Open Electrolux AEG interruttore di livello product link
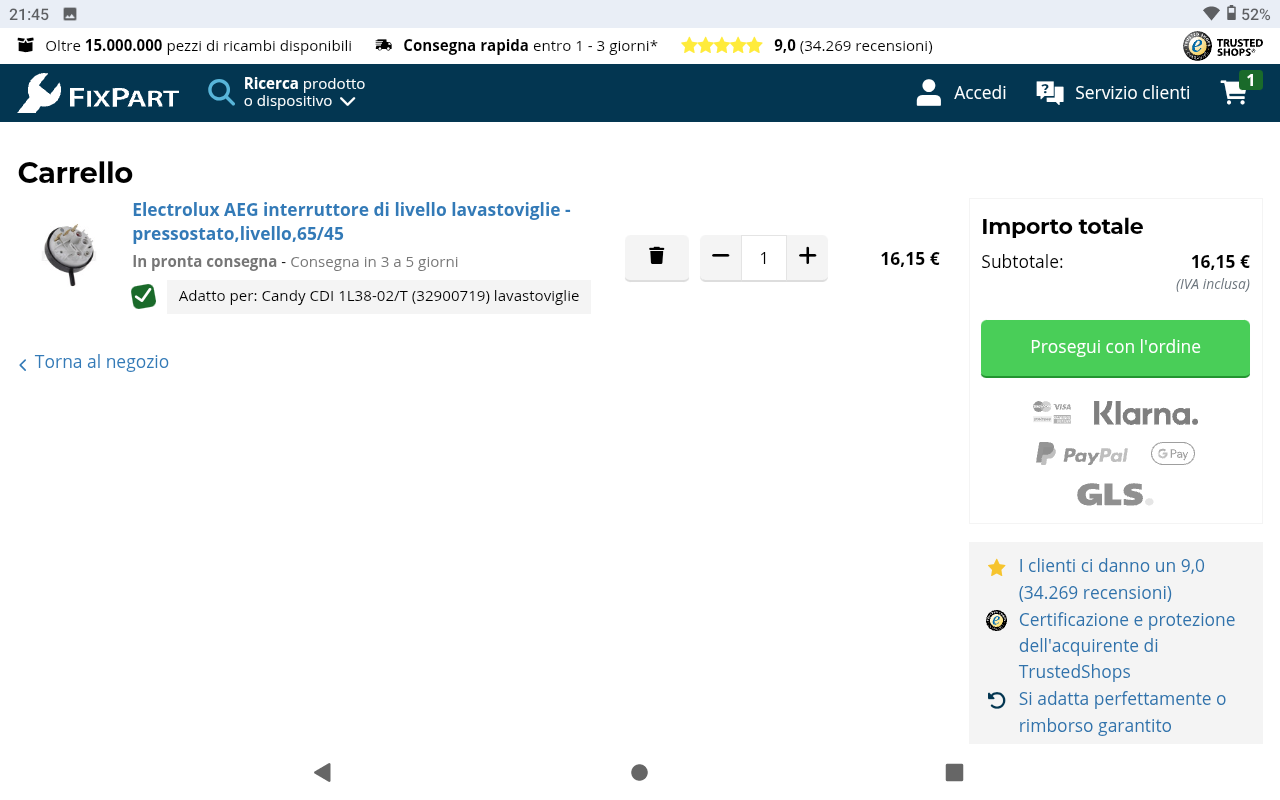The width and height of the screenshot is (1280, 800). click(x=351, y=222)
